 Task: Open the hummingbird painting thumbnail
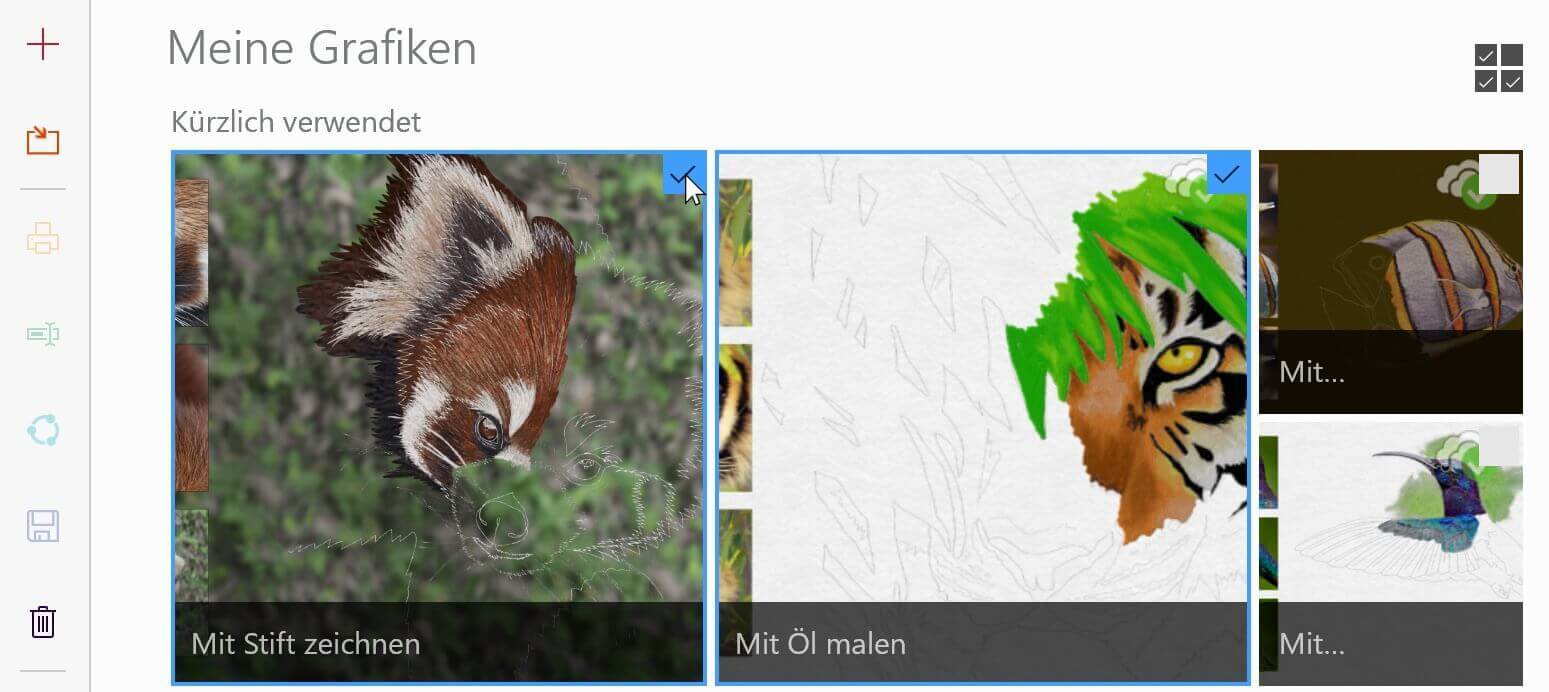pyautogui.click(x=1390, y=553)
